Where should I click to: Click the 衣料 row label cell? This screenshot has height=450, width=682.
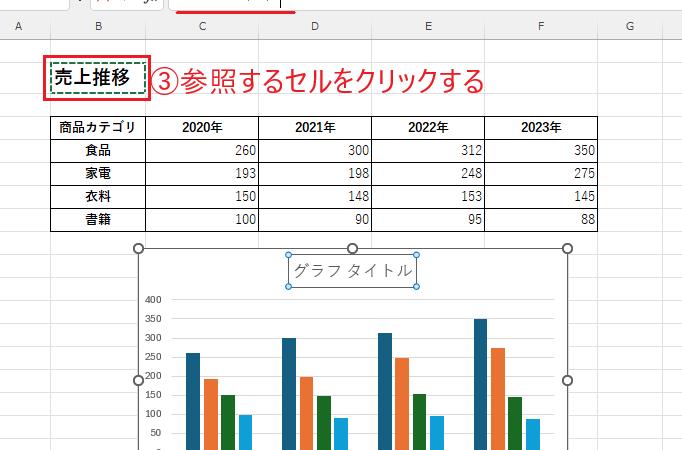click(x=98, y=197)
